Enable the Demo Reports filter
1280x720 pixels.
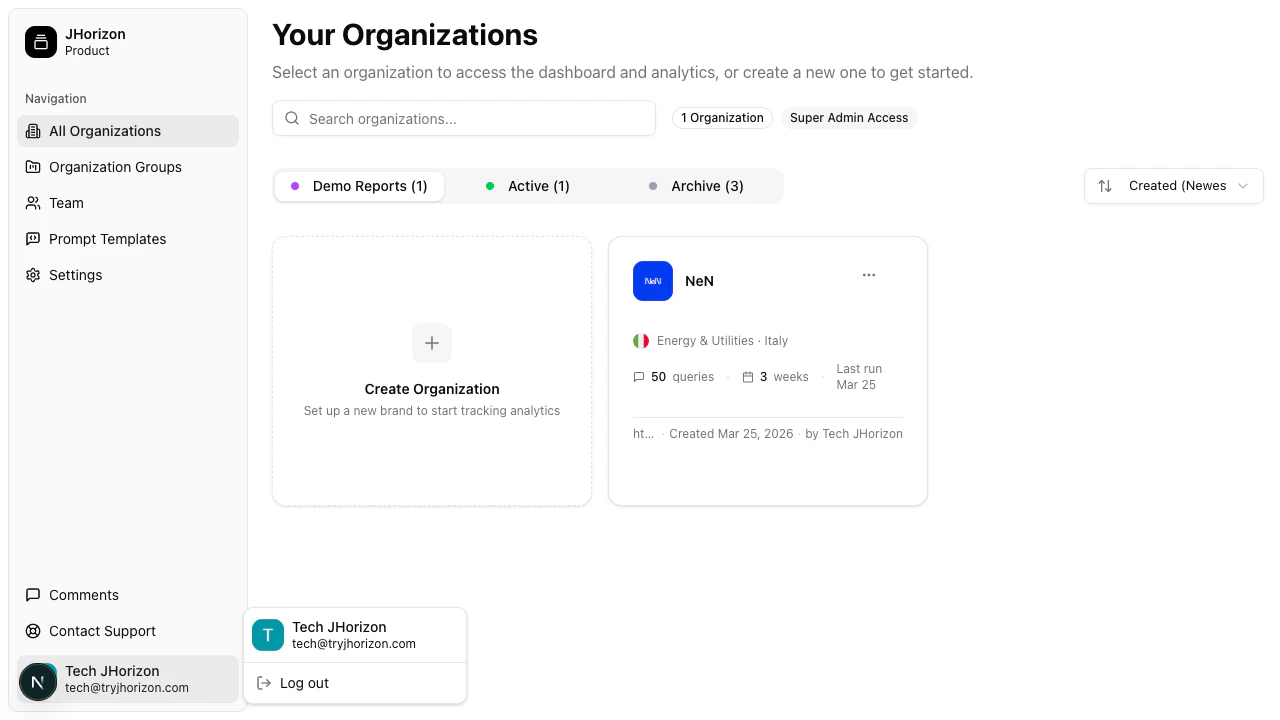359,186
